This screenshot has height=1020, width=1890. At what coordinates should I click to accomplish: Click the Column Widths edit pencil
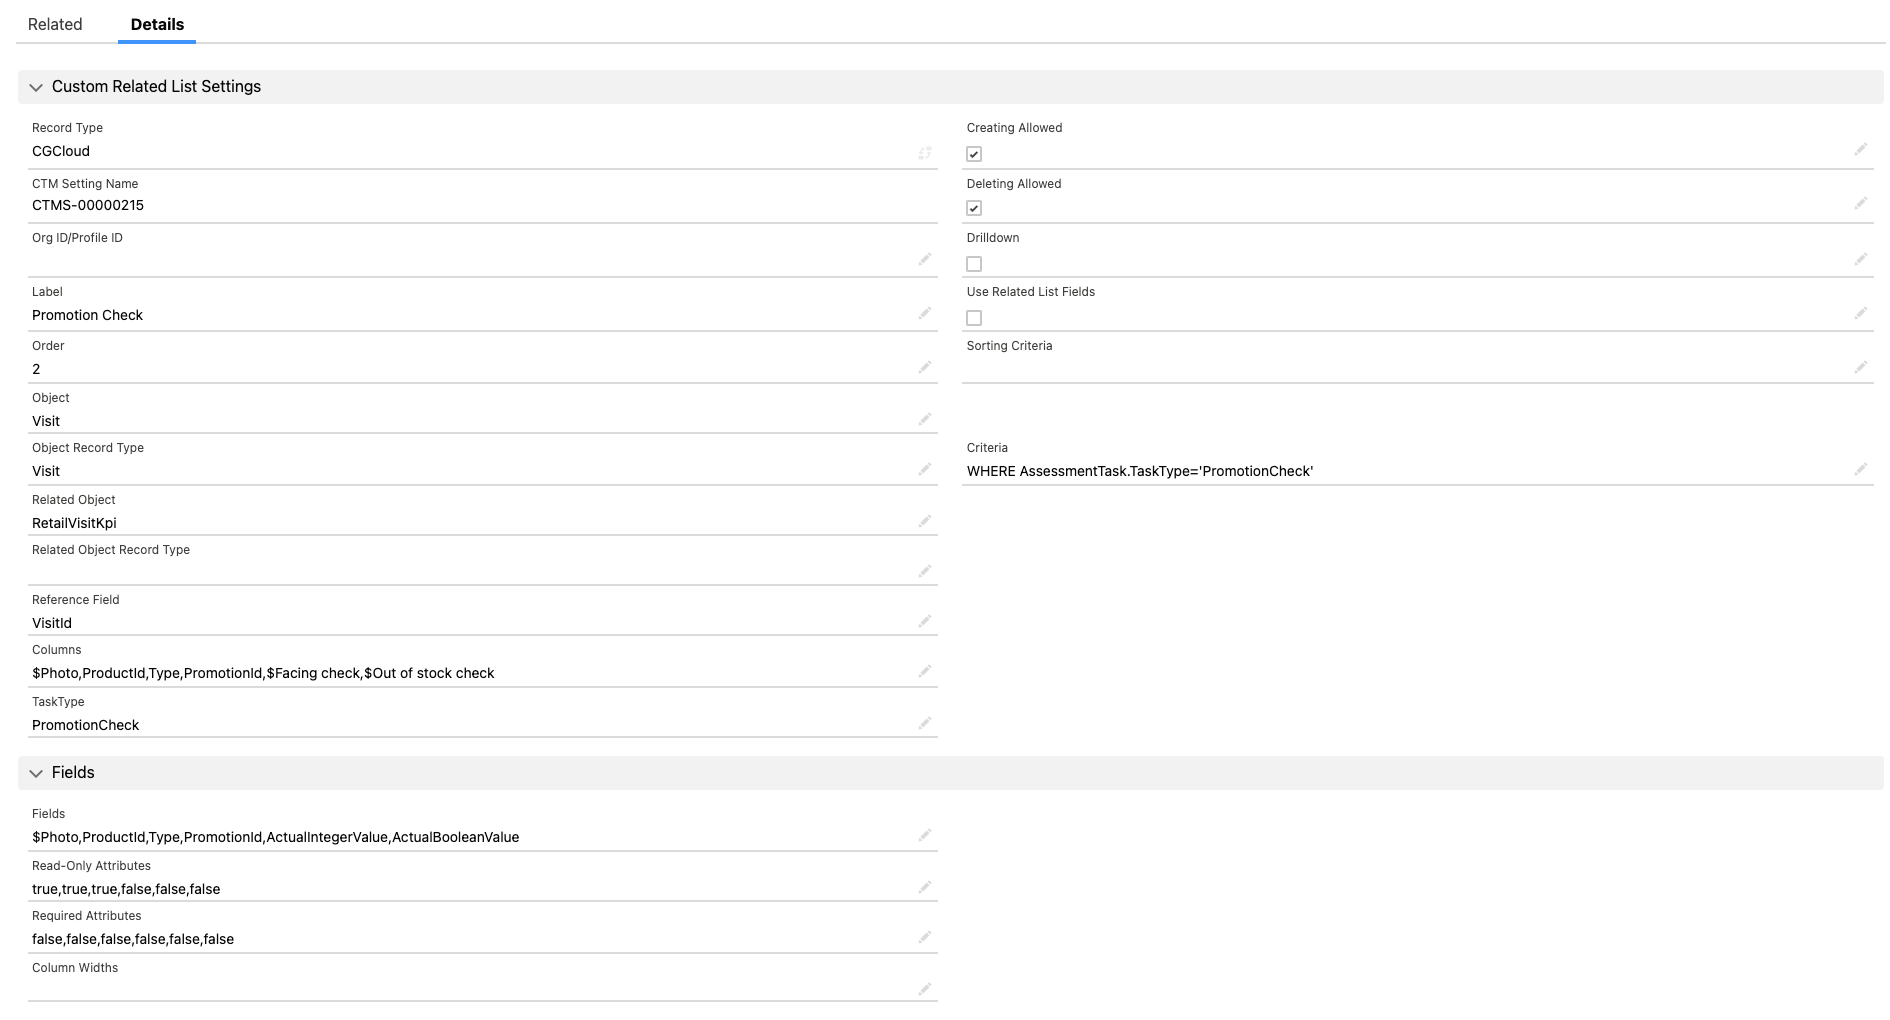pos(925,990)
